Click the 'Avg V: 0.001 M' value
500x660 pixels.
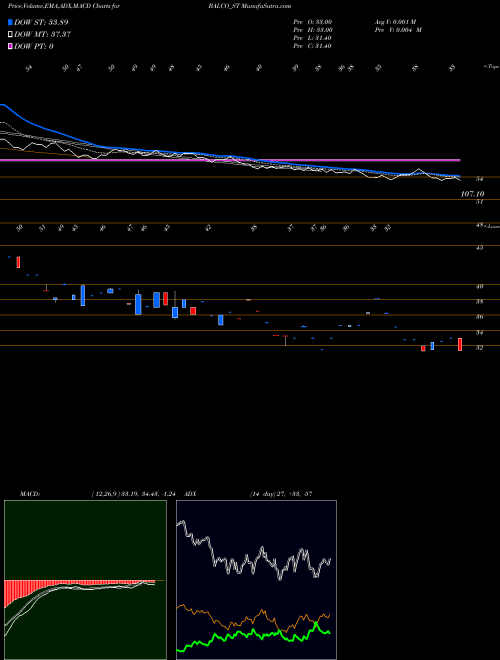click(394, 22)
